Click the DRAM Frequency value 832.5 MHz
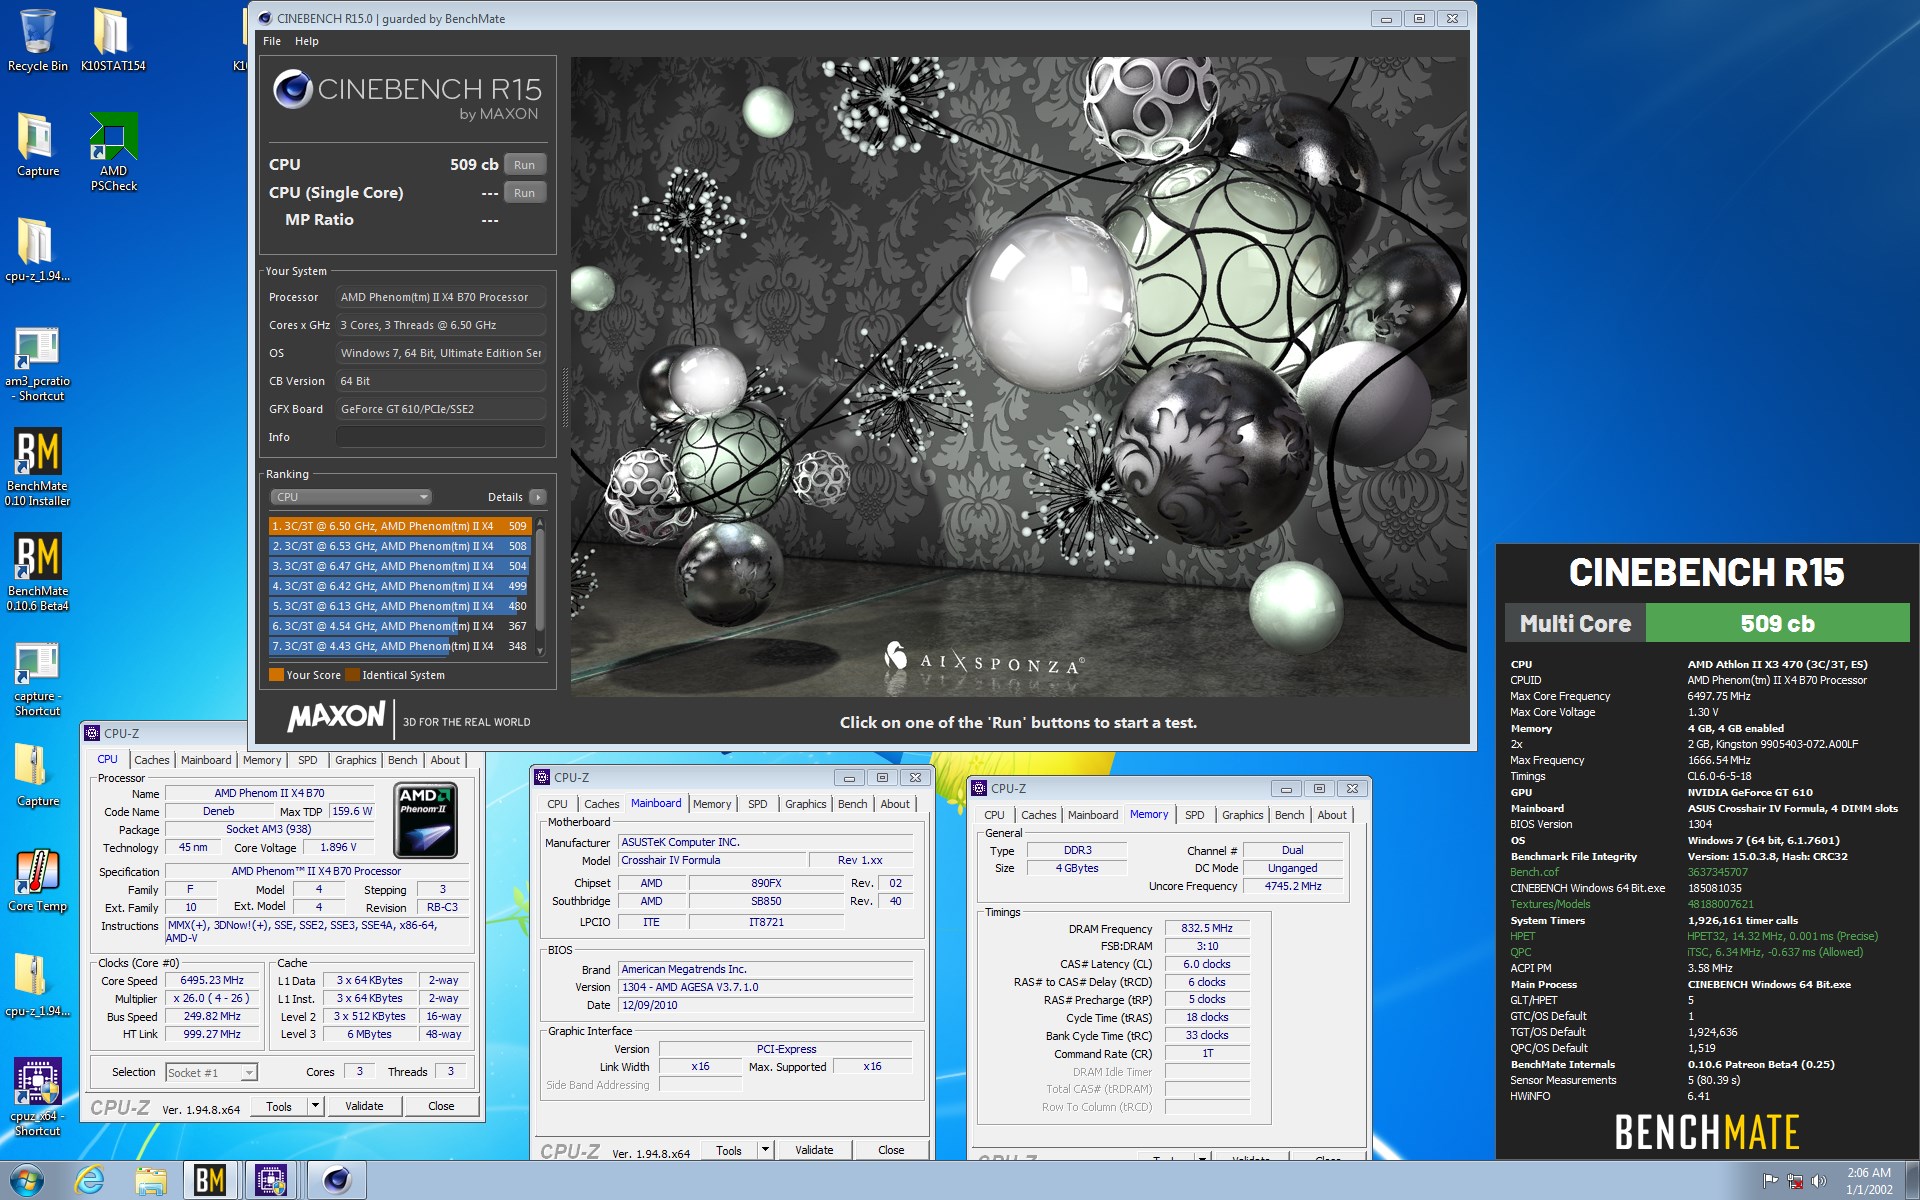1920x1200 pixels. point(1207,928)
